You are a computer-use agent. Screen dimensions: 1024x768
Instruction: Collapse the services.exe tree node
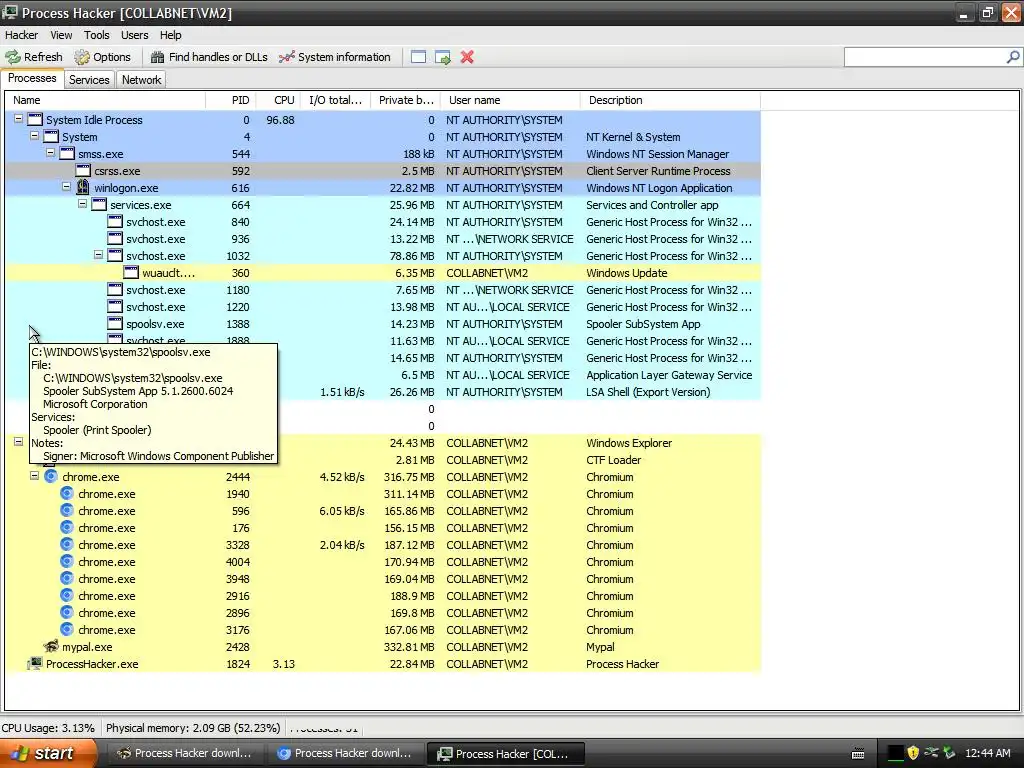tap(82, 204)
